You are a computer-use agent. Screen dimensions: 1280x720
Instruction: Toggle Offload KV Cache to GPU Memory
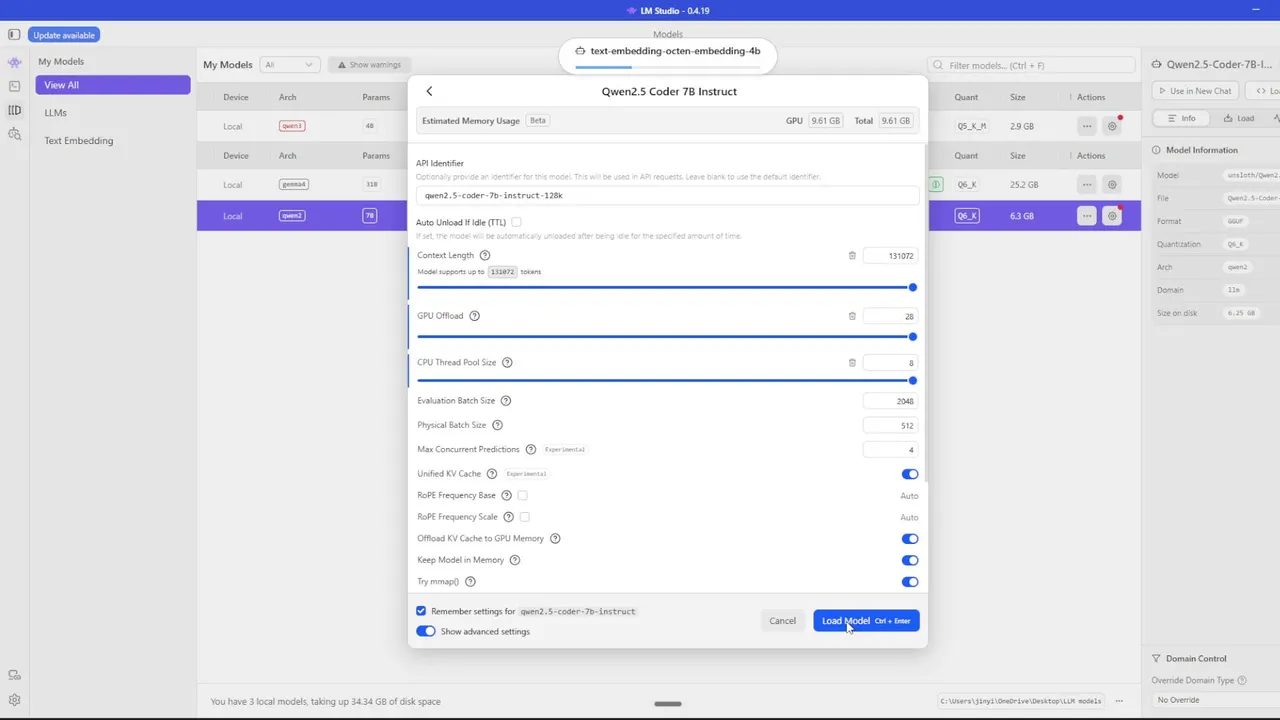(x=909, y=539)
